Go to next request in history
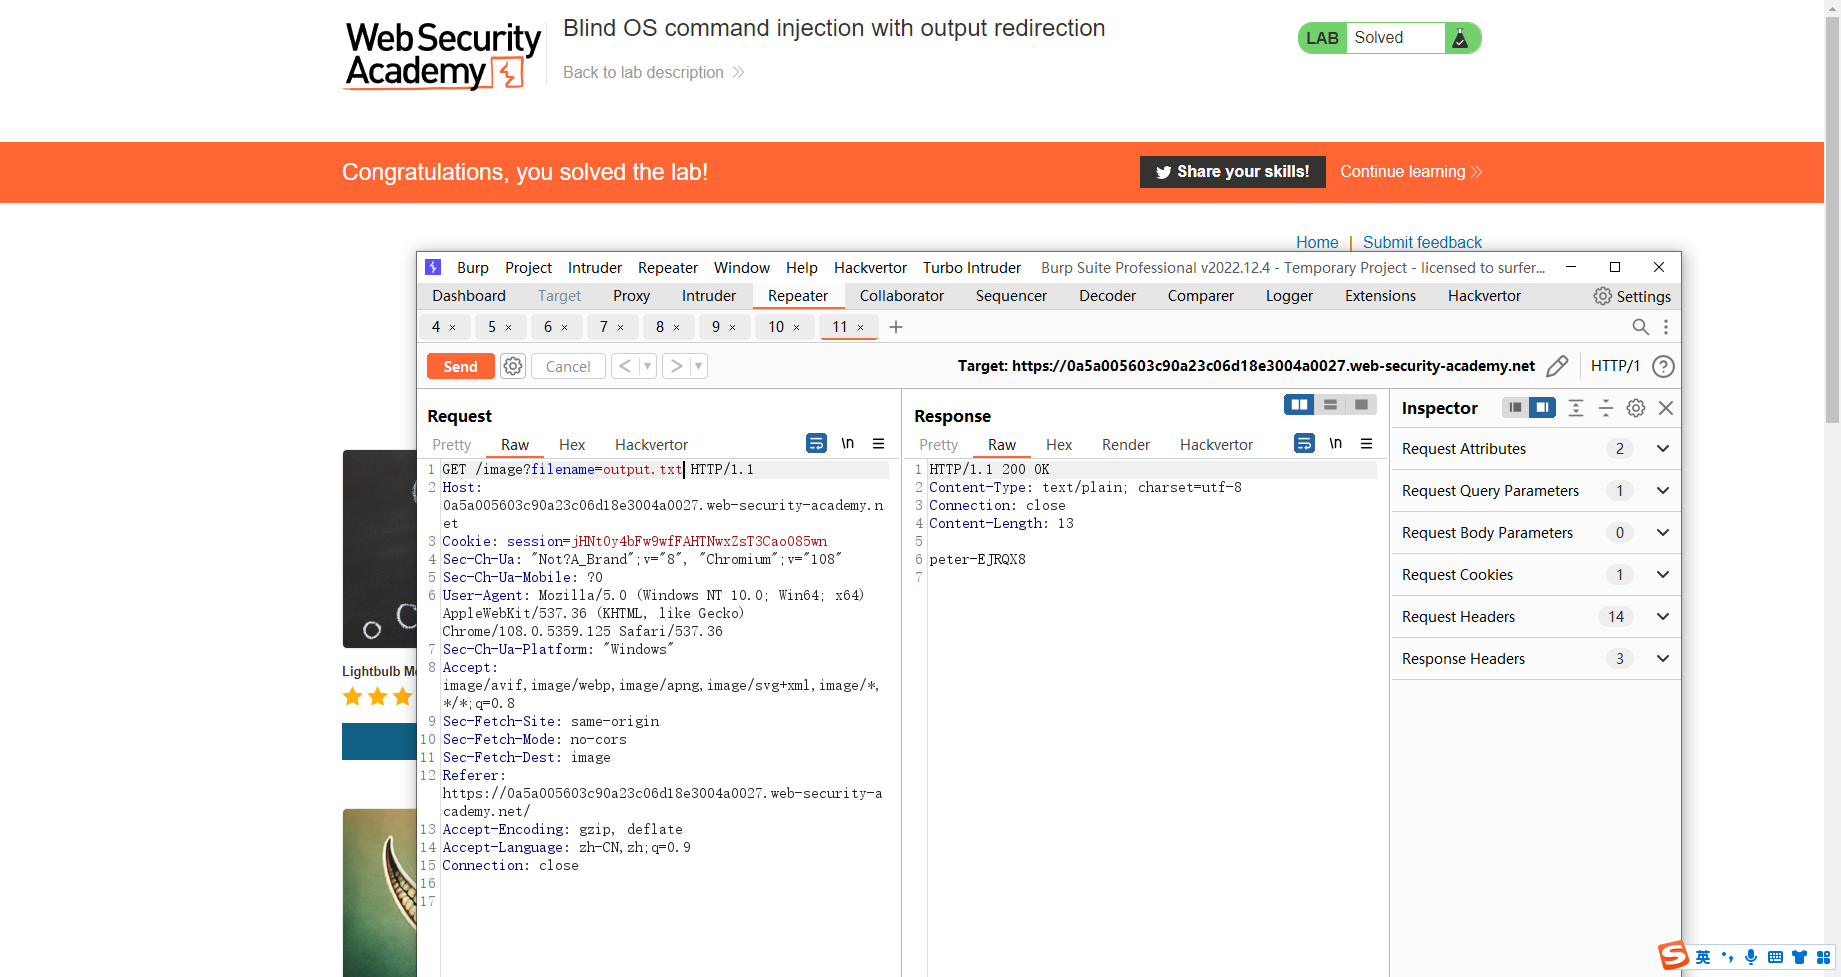1841x977 pixels. click(677, 366)
